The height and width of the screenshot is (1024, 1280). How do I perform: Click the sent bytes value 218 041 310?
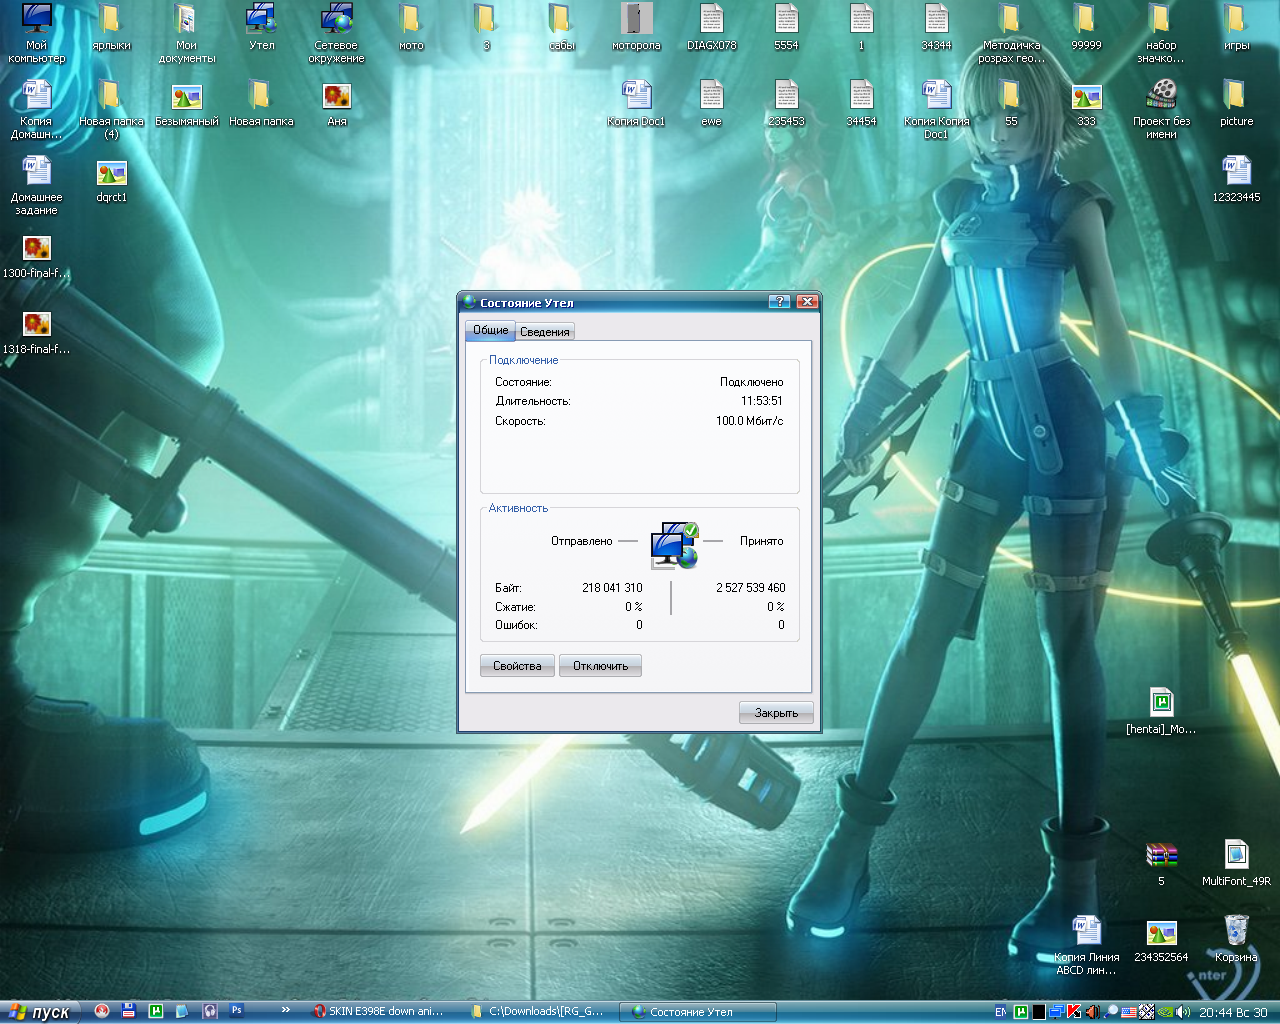pos(612,588)
